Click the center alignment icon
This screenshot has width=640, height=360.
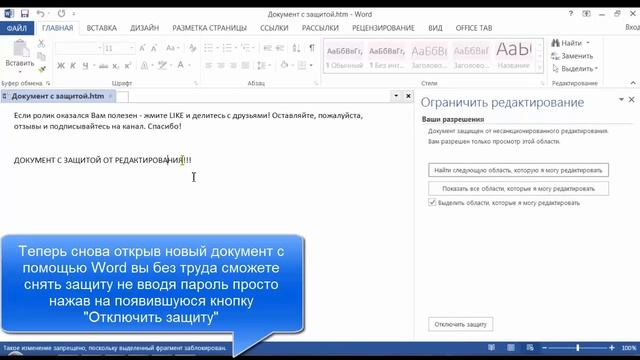click(221, 65)
